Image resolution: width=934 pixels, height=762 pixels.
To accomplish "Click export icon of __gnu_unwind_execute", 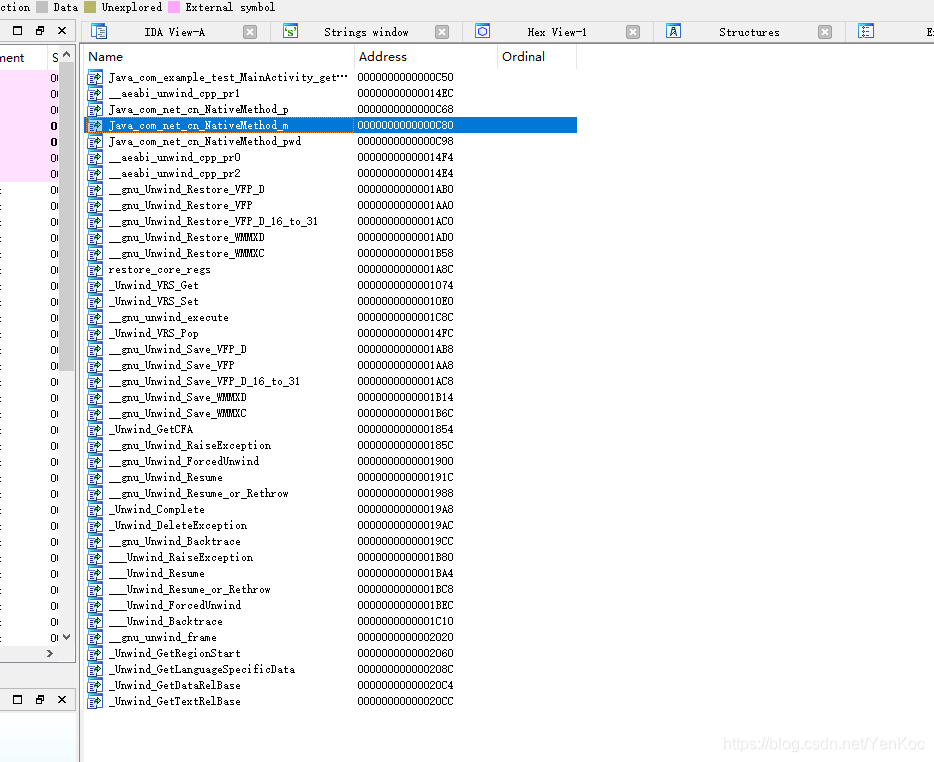I will tap(95, 318).
